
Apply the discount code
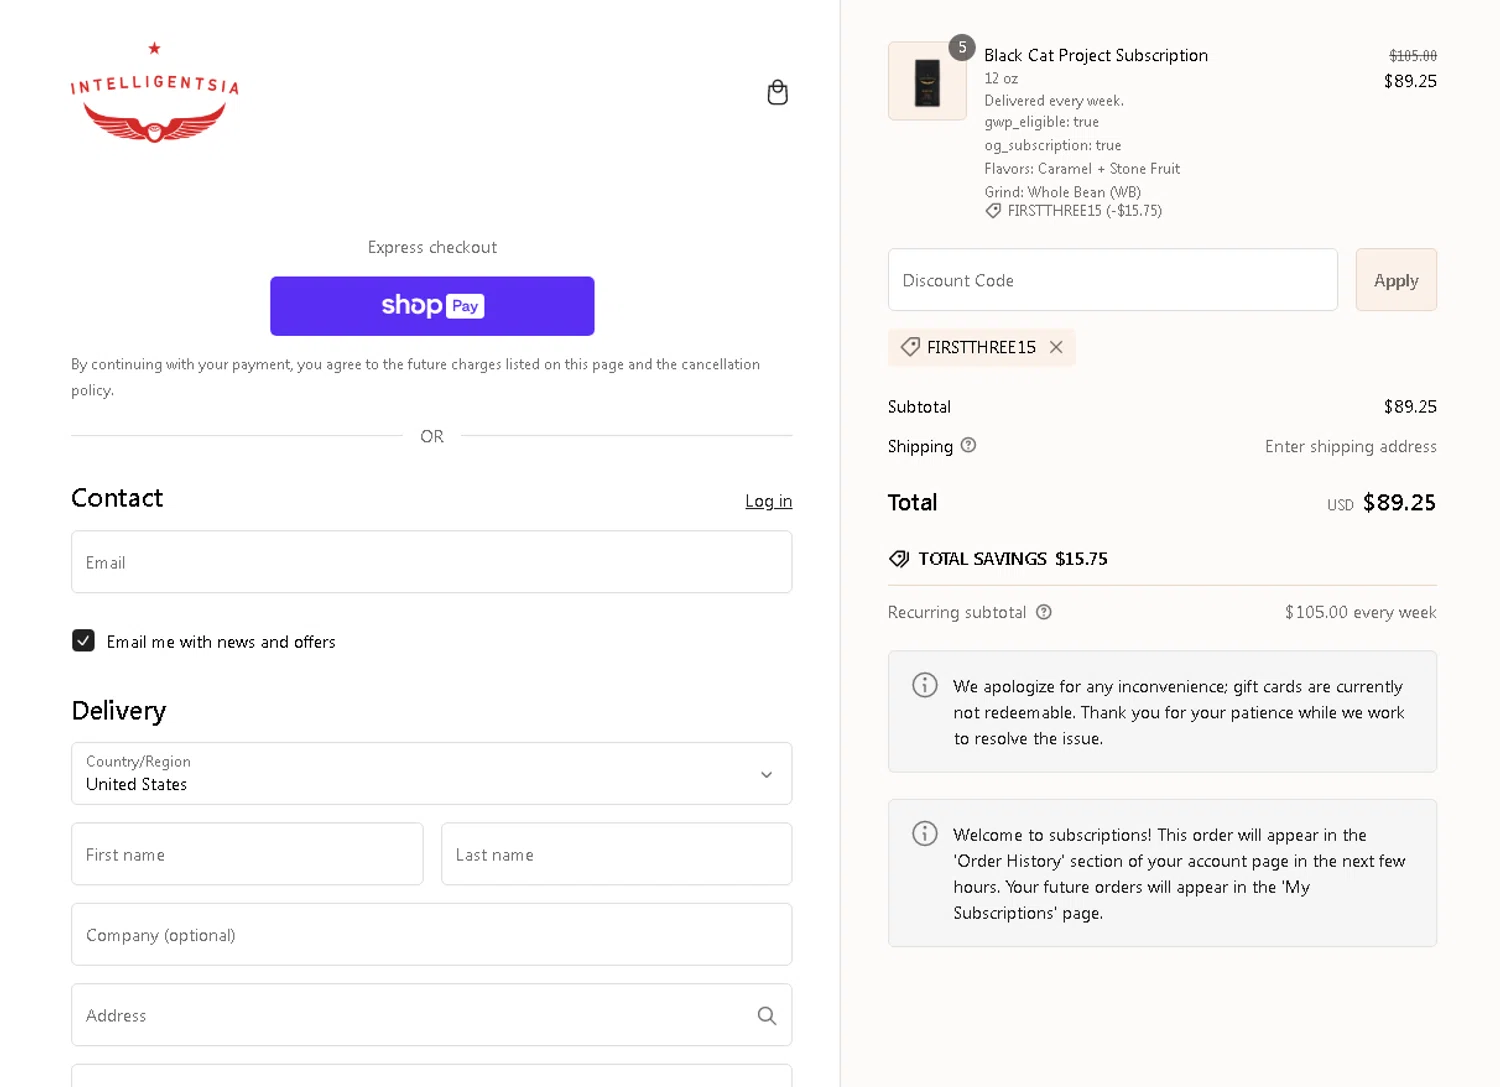click(1396, 280)
